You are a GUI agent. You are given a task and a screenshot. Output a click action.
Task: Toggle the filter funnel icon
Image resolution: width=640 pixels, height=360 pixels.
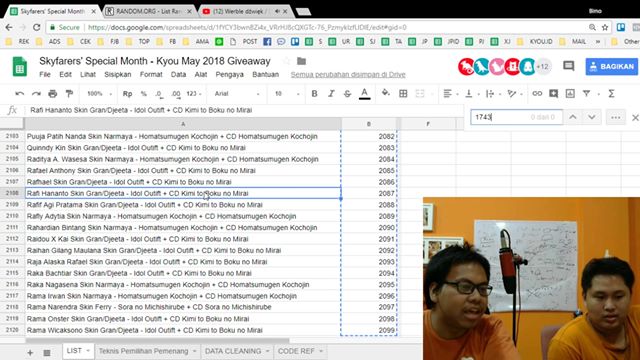click(587, 94)
